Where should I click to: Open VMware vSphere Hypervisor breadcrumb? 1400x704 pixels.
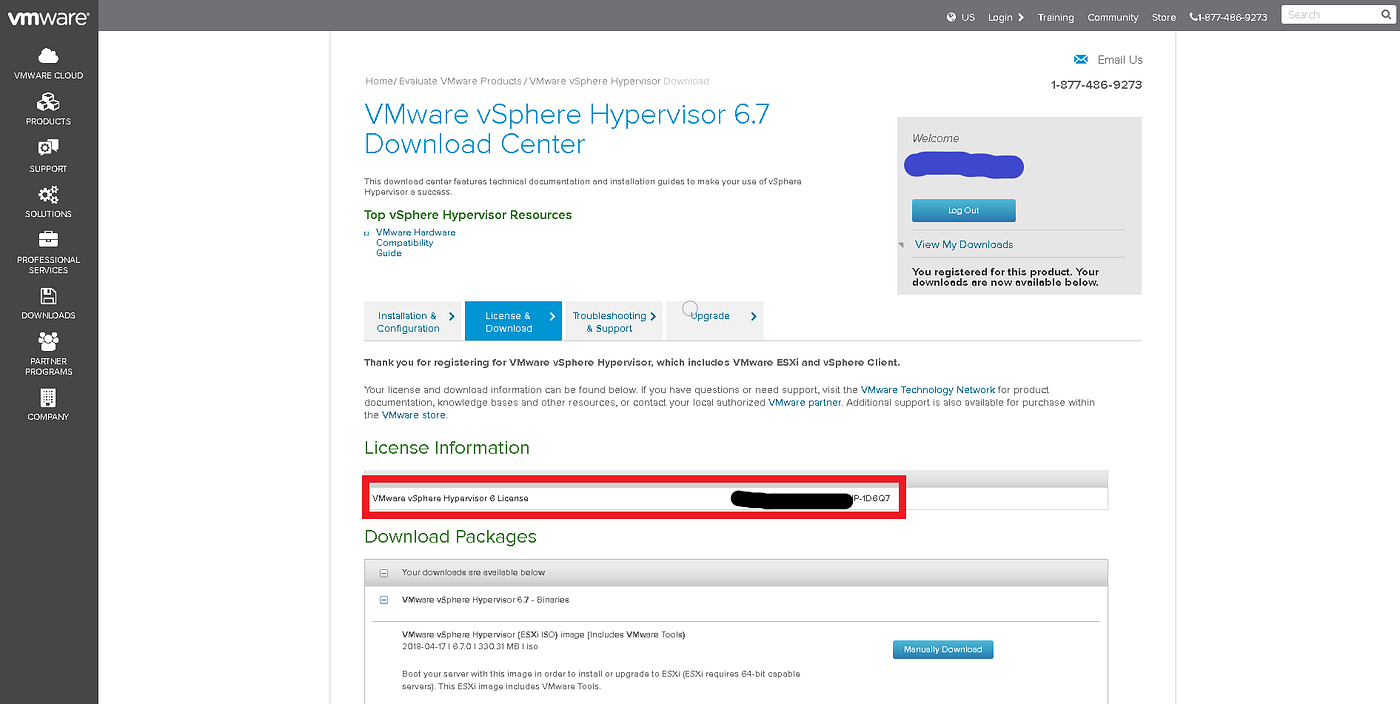(x=594, y=81)
